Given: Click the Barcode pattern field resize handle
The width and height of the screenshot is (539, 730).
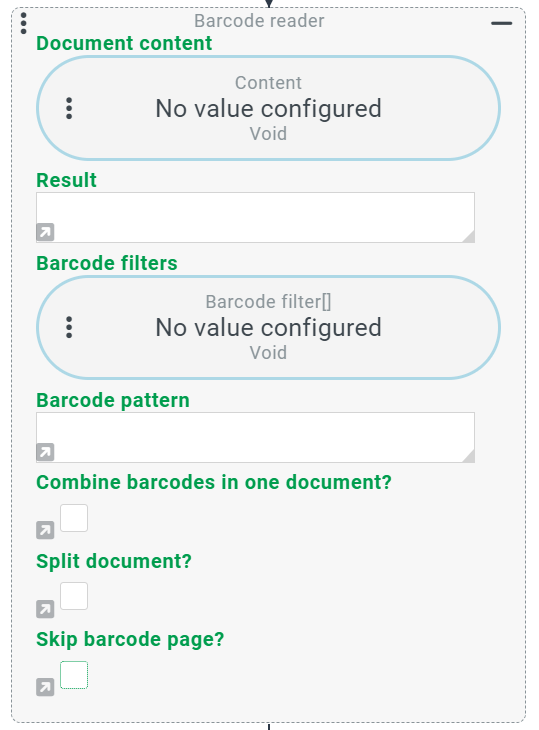Looking at the screenshot, I should 469,456.
